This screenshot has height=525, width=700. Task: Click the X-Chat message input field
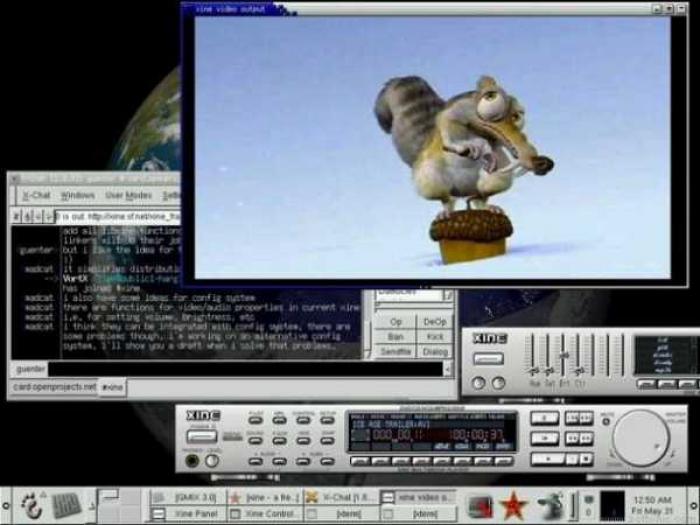[x=245, y=369]
